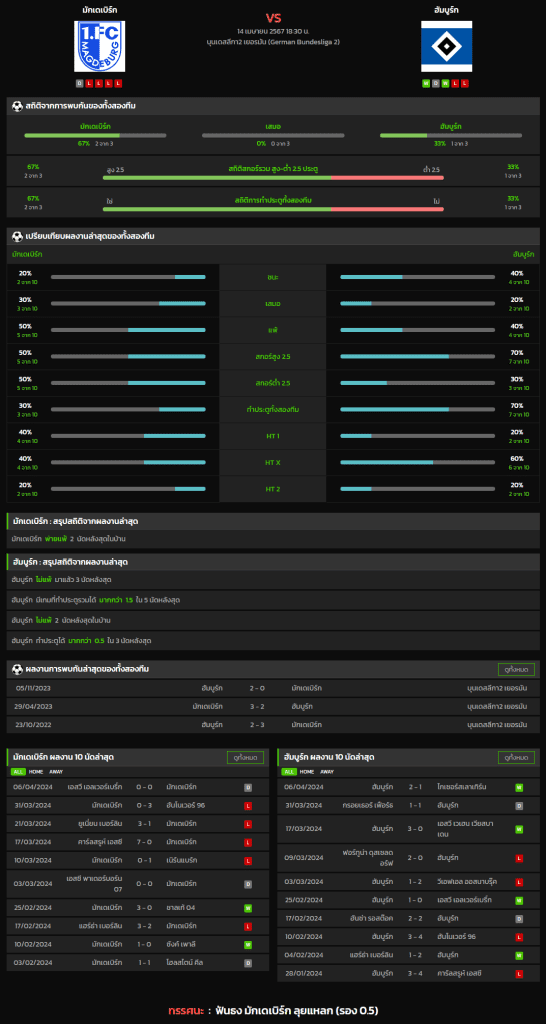Image resolution: width=546 pixels, height=1024 pixels.
Task: Click ดูทั้งหมด button in head-to-head results section
Action: [516, 669]
